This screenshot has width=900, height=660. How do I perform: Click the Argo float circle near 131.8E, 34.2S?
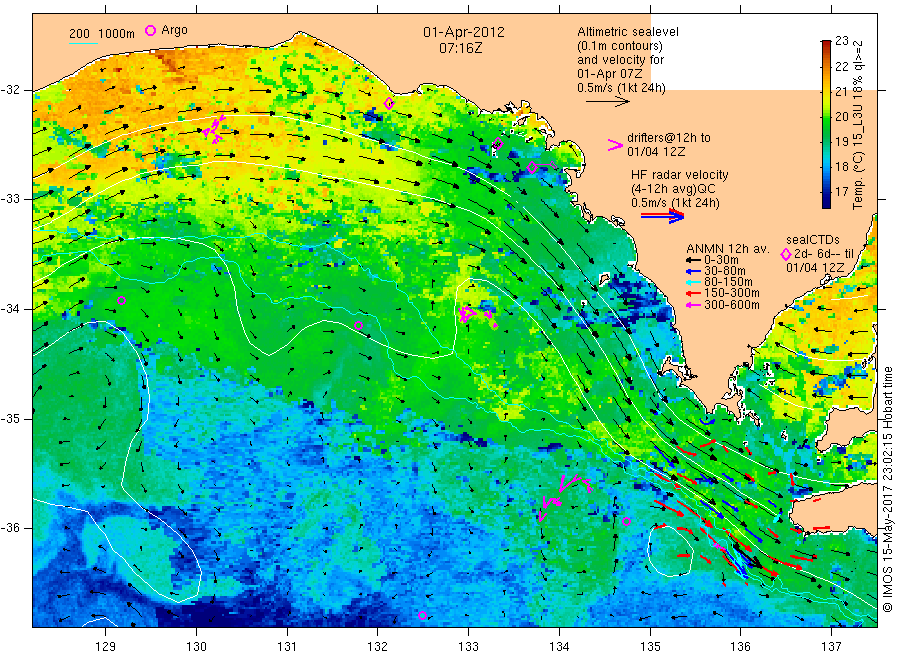(x=359, y=325)
